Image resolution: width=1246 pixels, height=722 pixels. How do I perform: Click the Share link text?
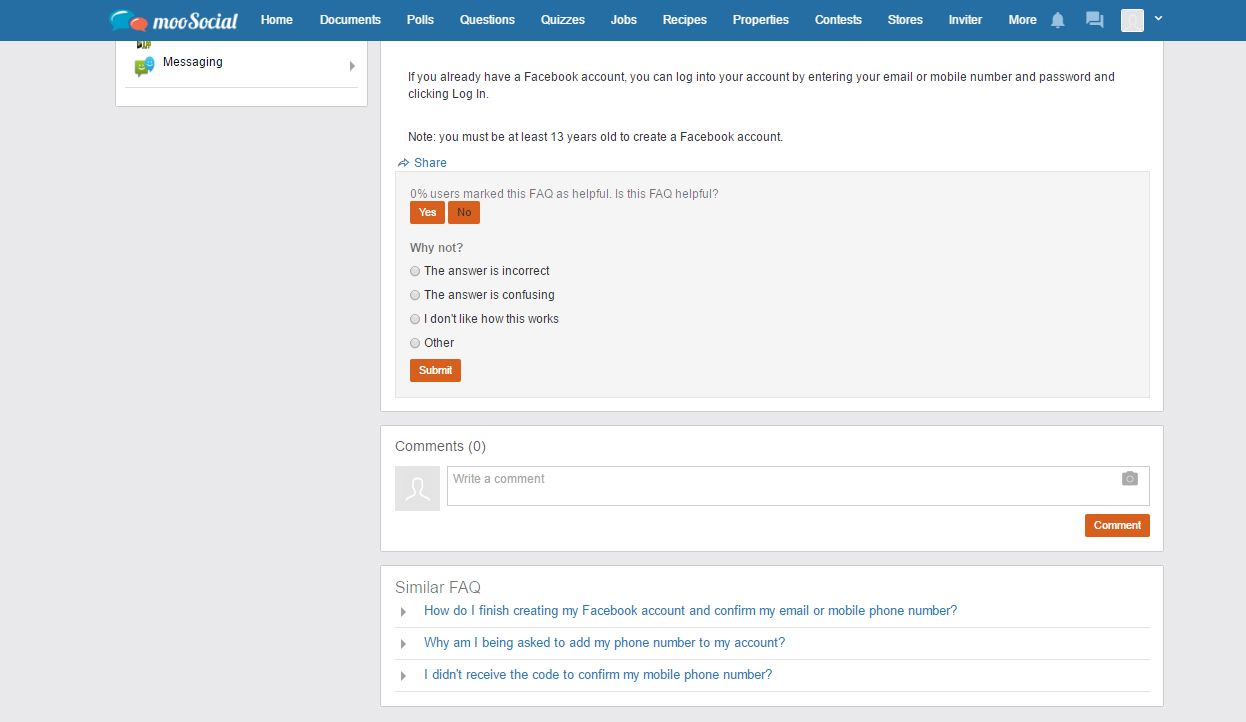pos(430,163)
